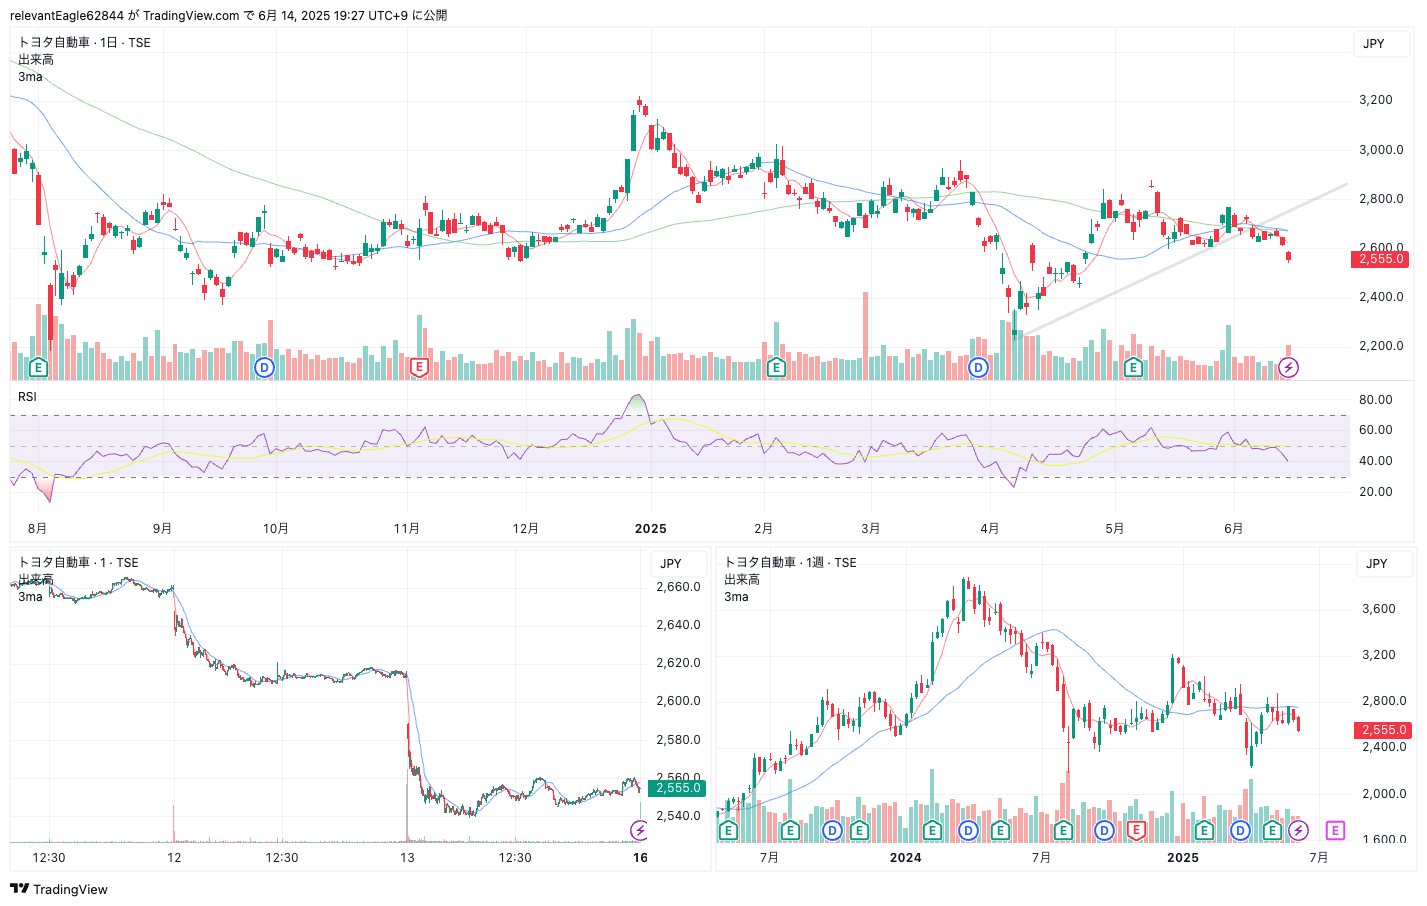Click the green earnings marker near February on the daily chart
Image resolution: width=1427 pixels, height=906 pixels.
[x=776, y=367]
